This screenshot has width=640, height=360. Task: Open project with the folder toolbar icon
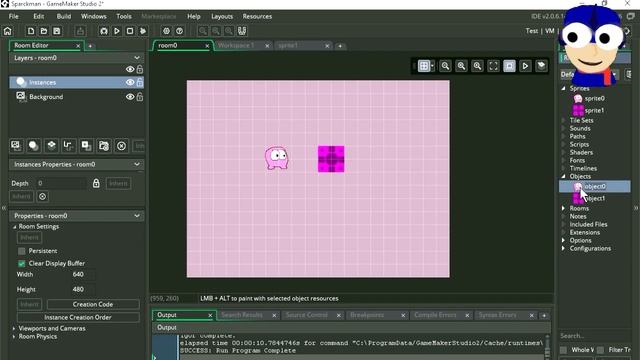[44, 31]
